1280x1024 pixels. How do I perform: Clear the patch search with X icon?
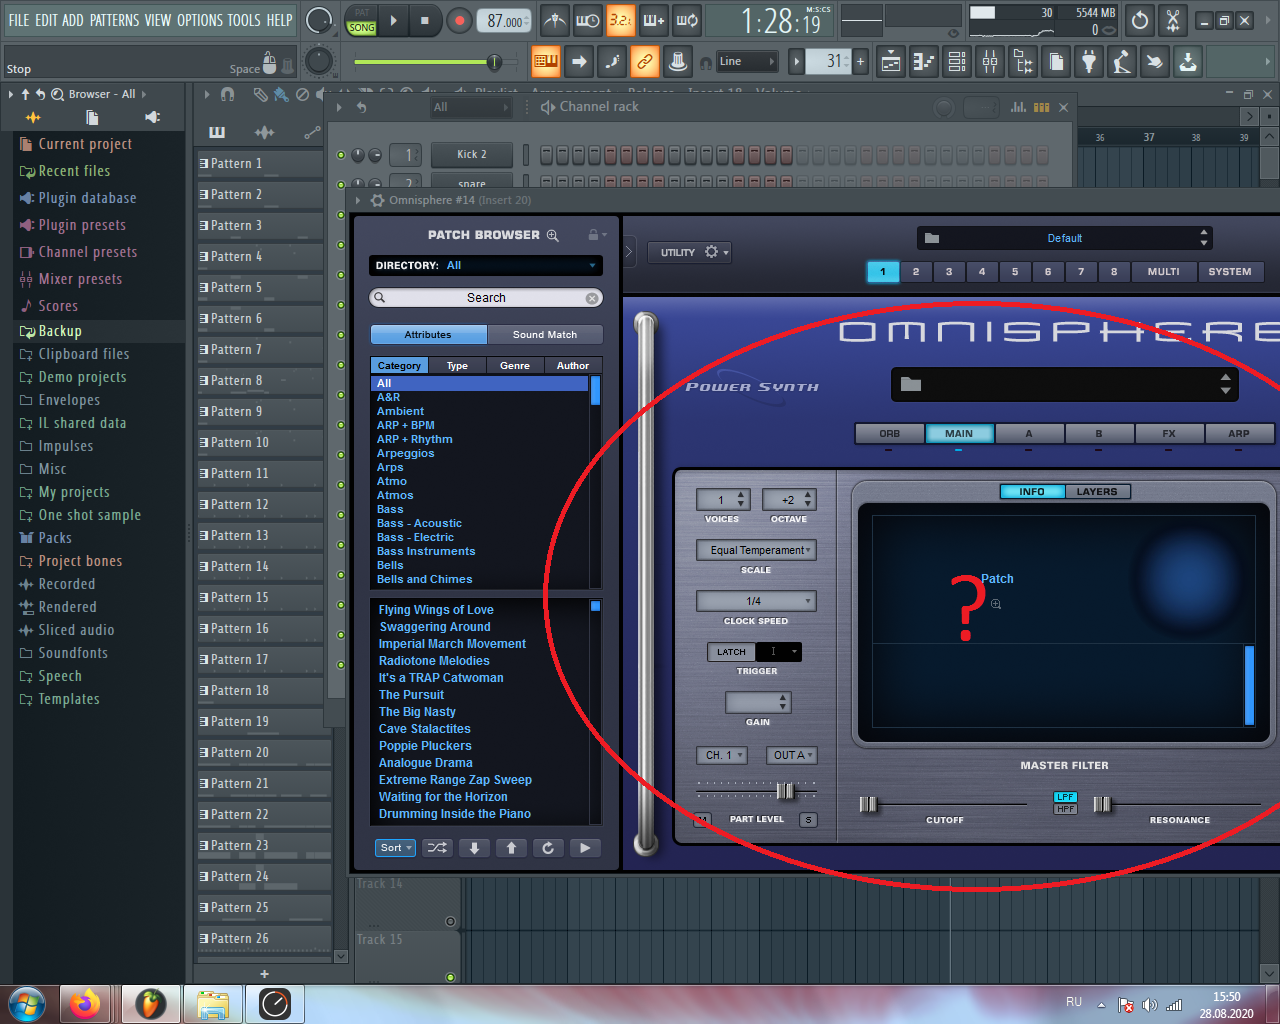click(592, 298)
